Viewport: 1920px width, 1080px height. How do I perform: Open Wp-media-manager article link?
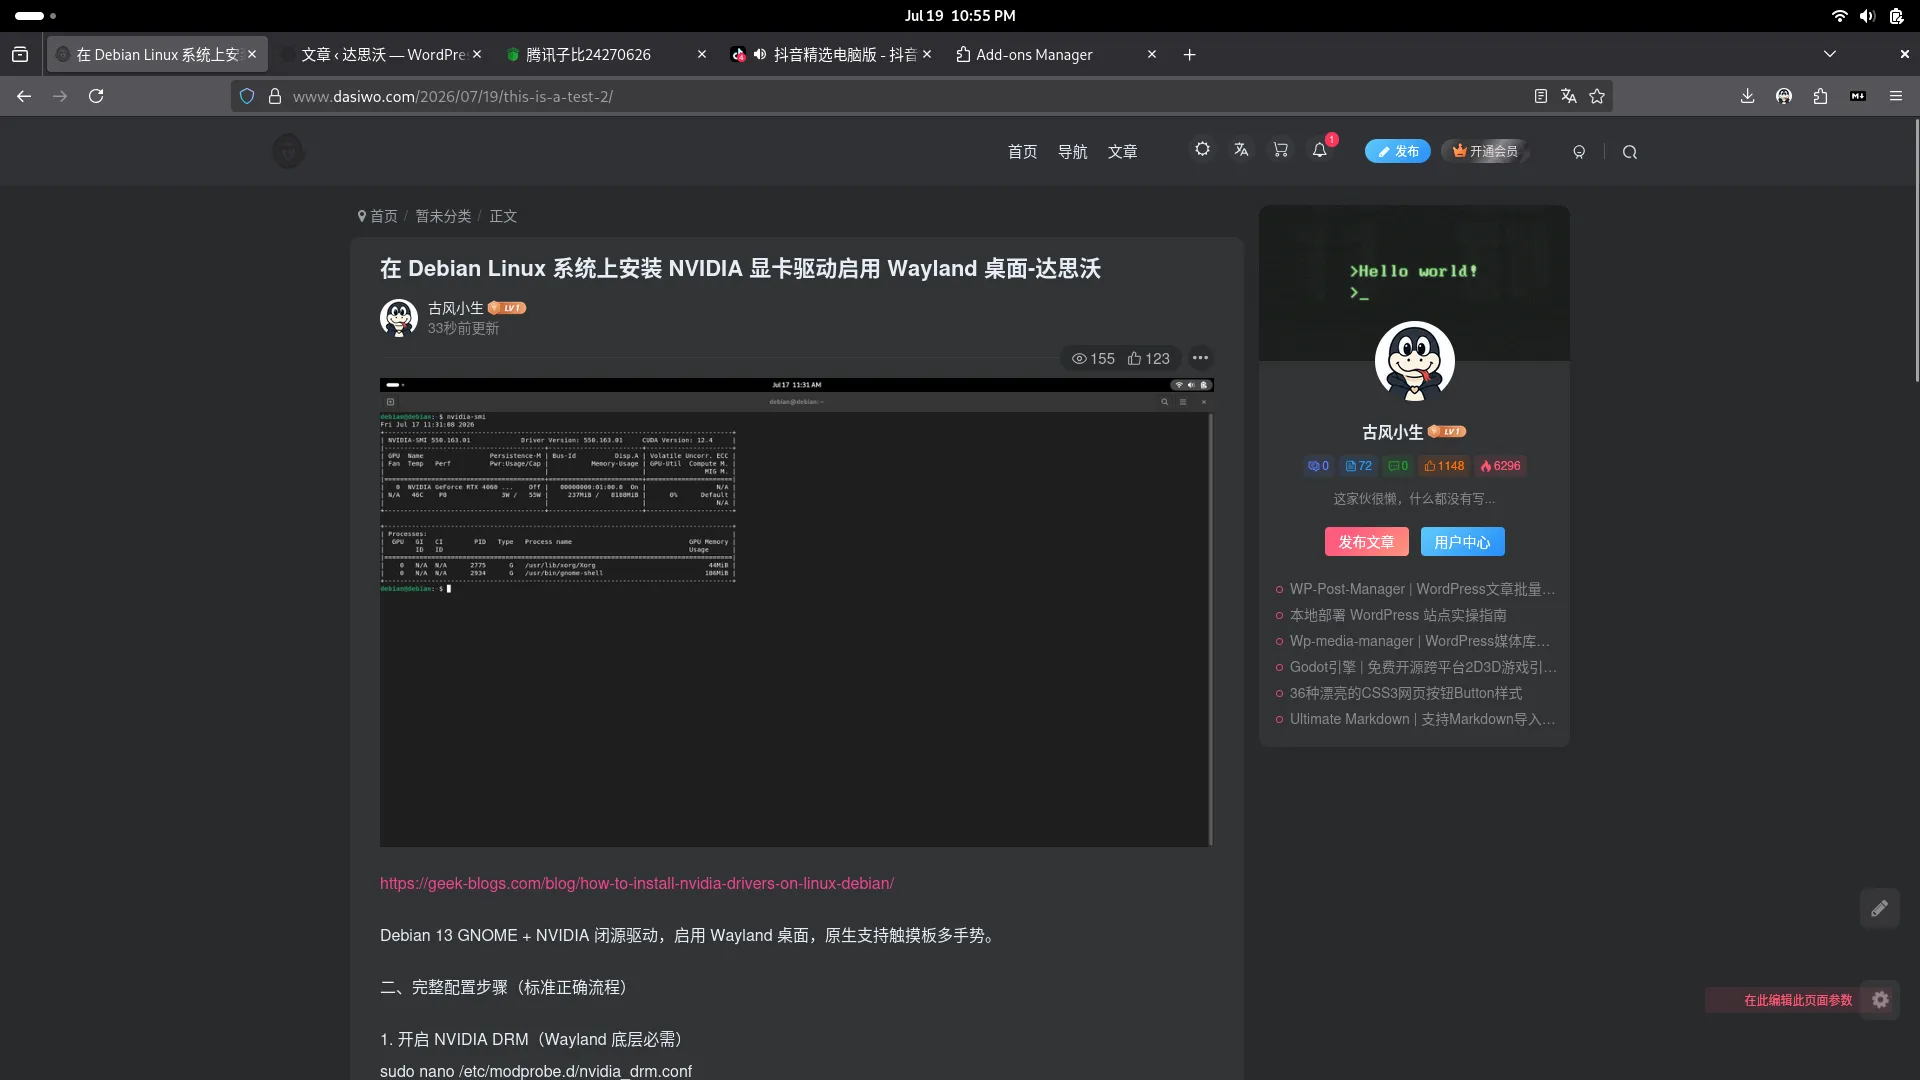click(1420, 641)
